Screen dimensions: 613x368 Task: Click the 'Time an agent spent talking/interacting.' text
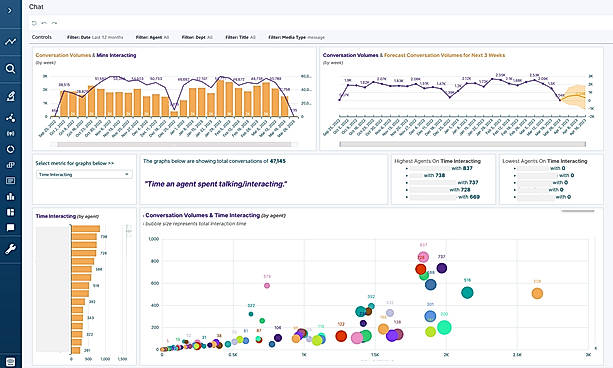pyautogui.click(x=215, y=184)
